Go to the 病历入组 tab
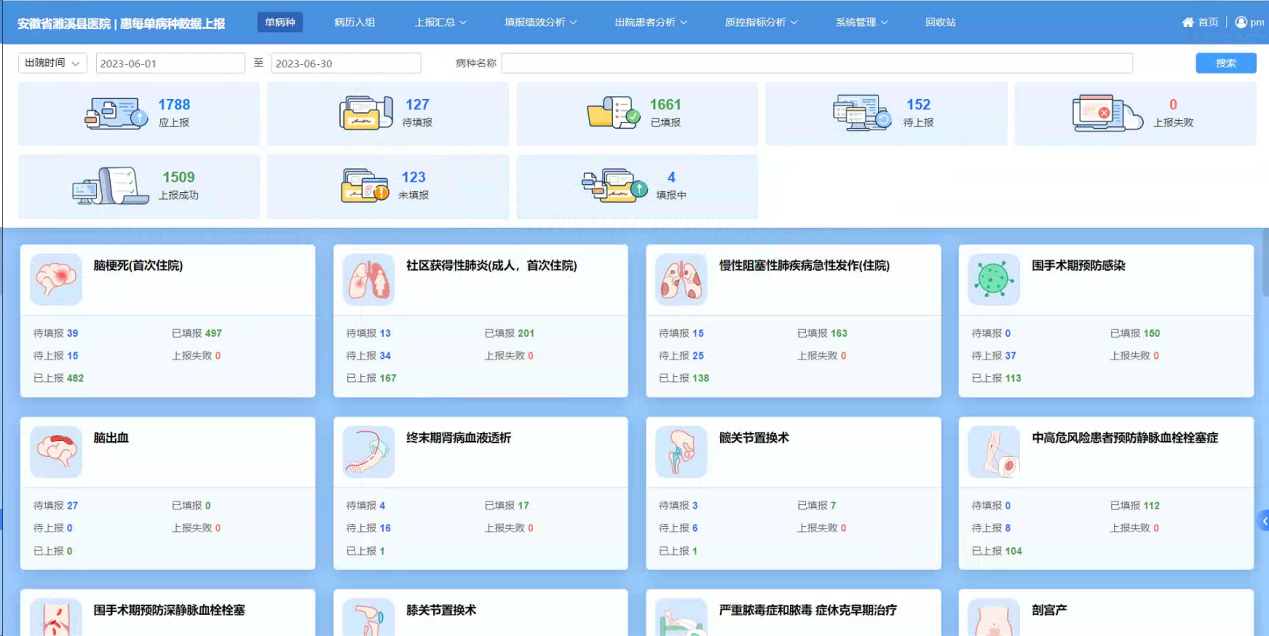The image size is (1269, 636). [x=354, y=22]
